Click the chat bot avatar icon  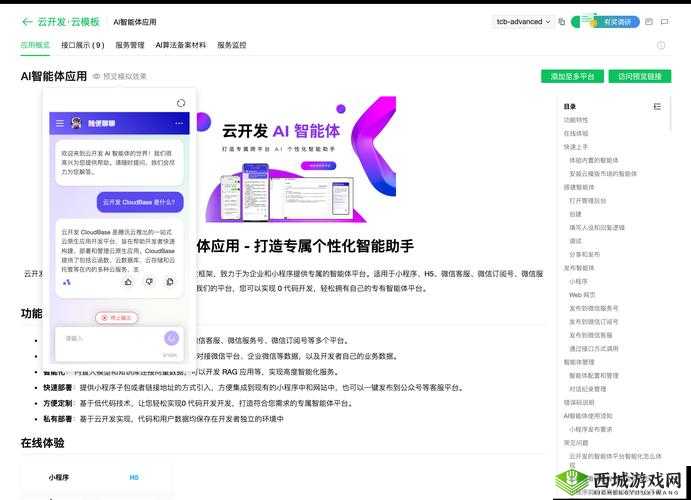pyautogui.click(x=76, y=123)
